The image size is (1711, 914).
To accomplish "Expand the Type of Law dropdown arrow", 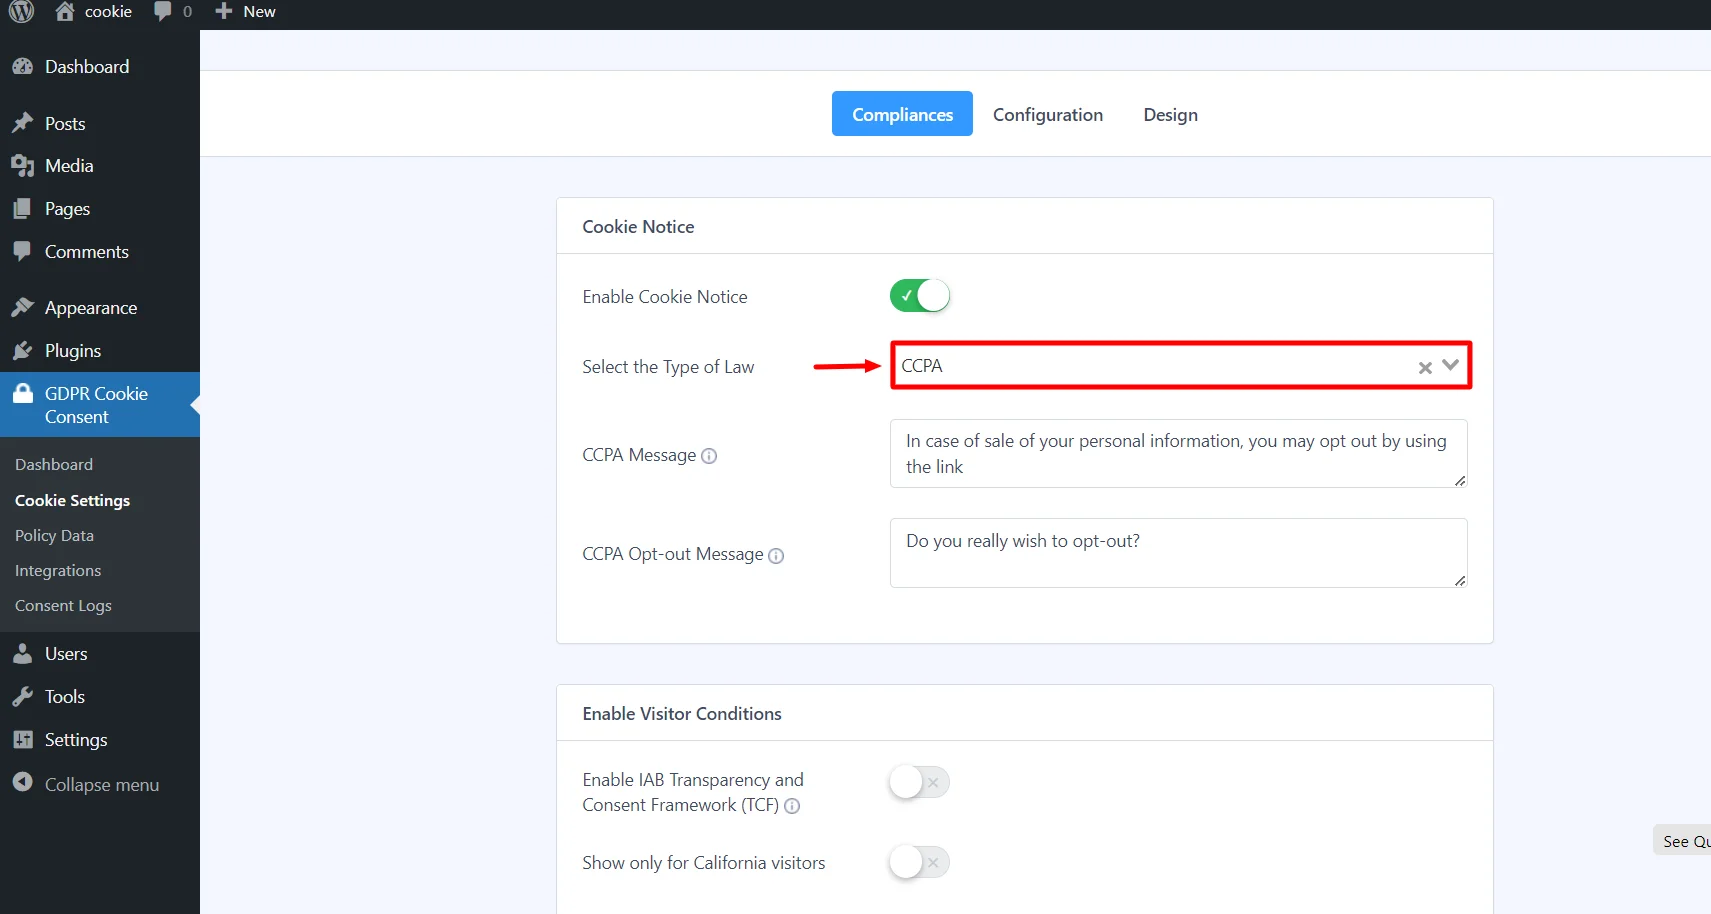I will click(1450, 366).
